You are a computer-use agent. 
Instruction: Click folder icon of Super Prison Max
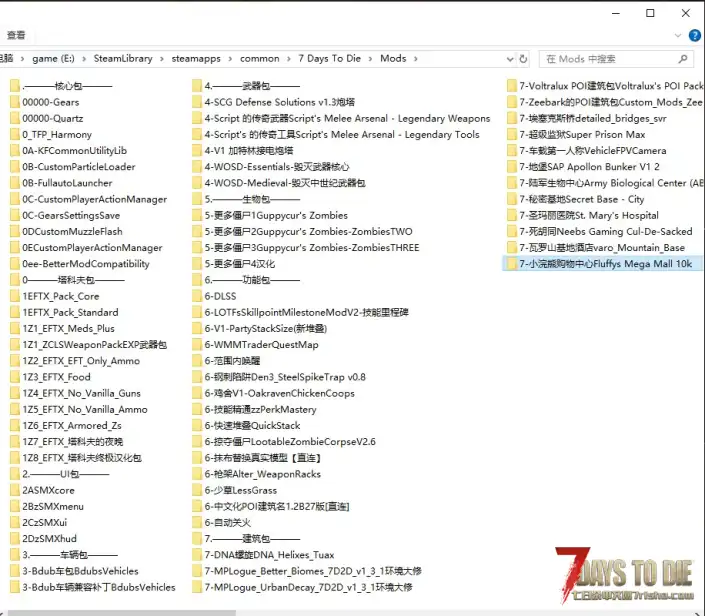pyautogui.click(x=512, y=134)
